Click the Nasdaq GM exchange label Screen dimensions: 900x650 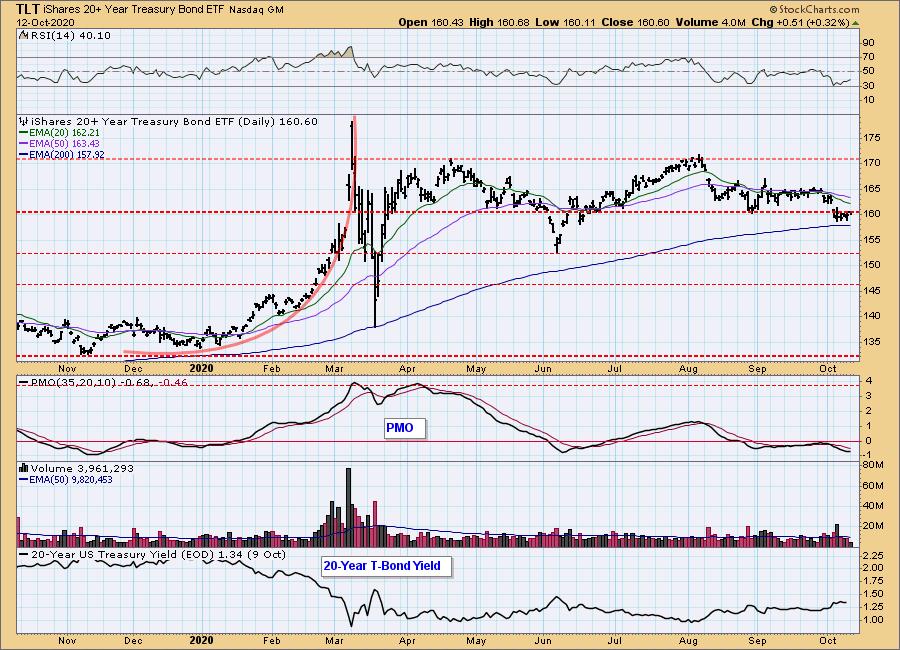[x=256, y=10]
